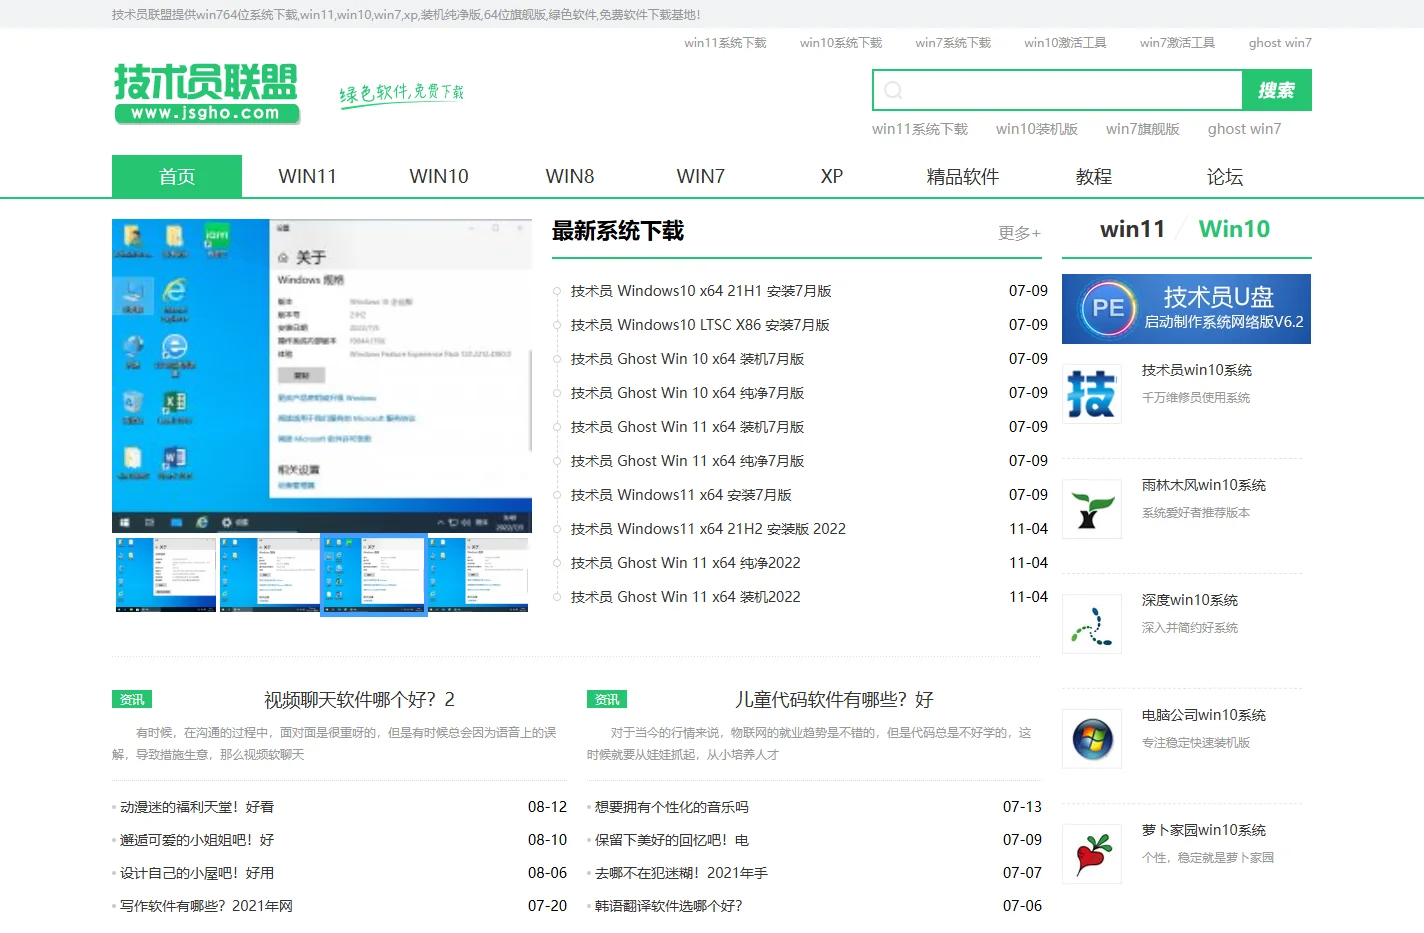This screenshot has height=933, width=1424.
Task: Click the 技术员win10系统 title link
Action: coord(1197,370)
